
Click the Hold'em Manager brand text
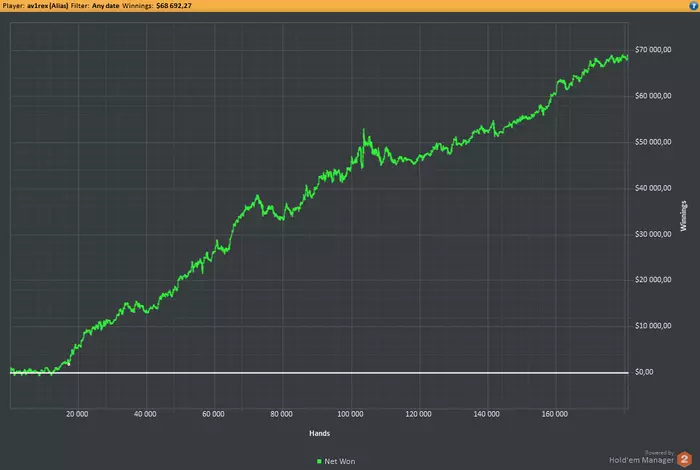(x=642, y=460)
